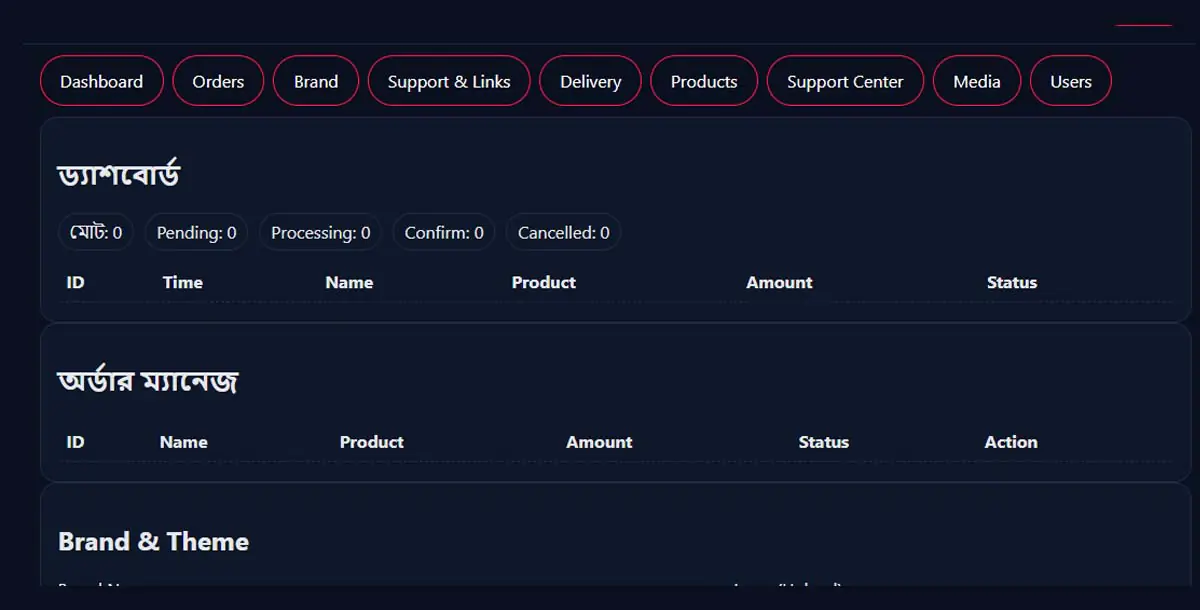Select the Brand navigation pill

coord(316,81)
